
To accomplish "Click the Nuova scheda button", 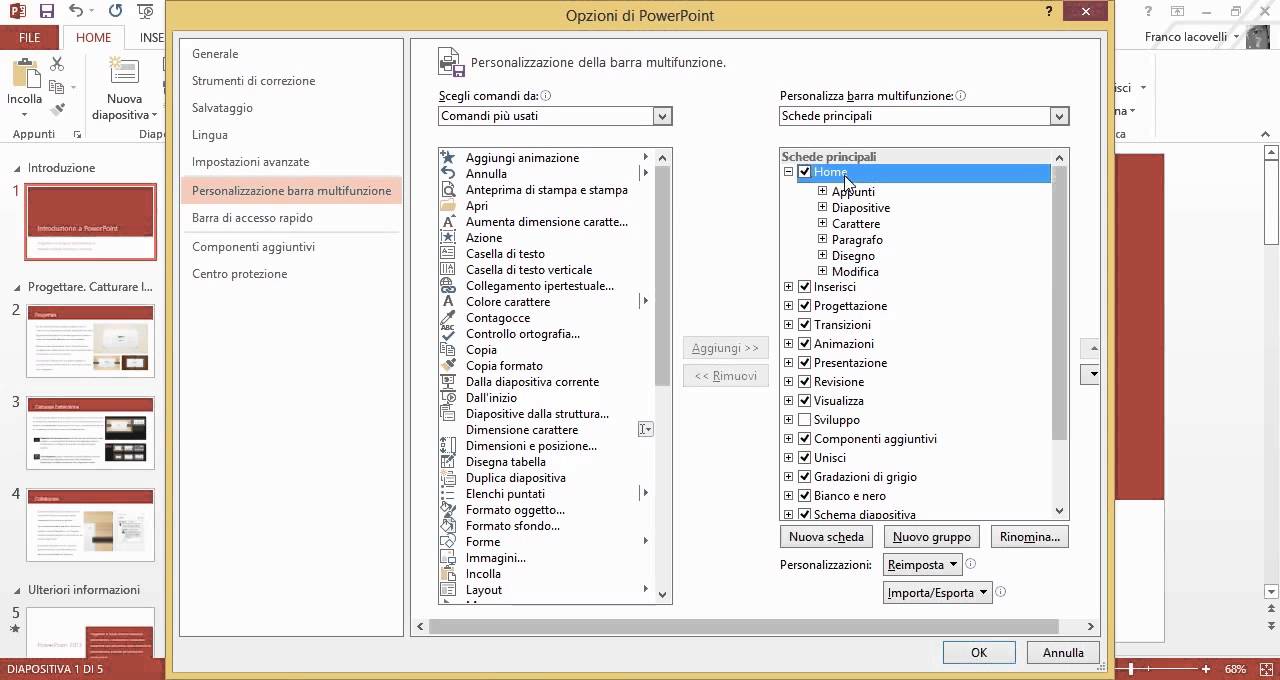I will click(826, 537).
